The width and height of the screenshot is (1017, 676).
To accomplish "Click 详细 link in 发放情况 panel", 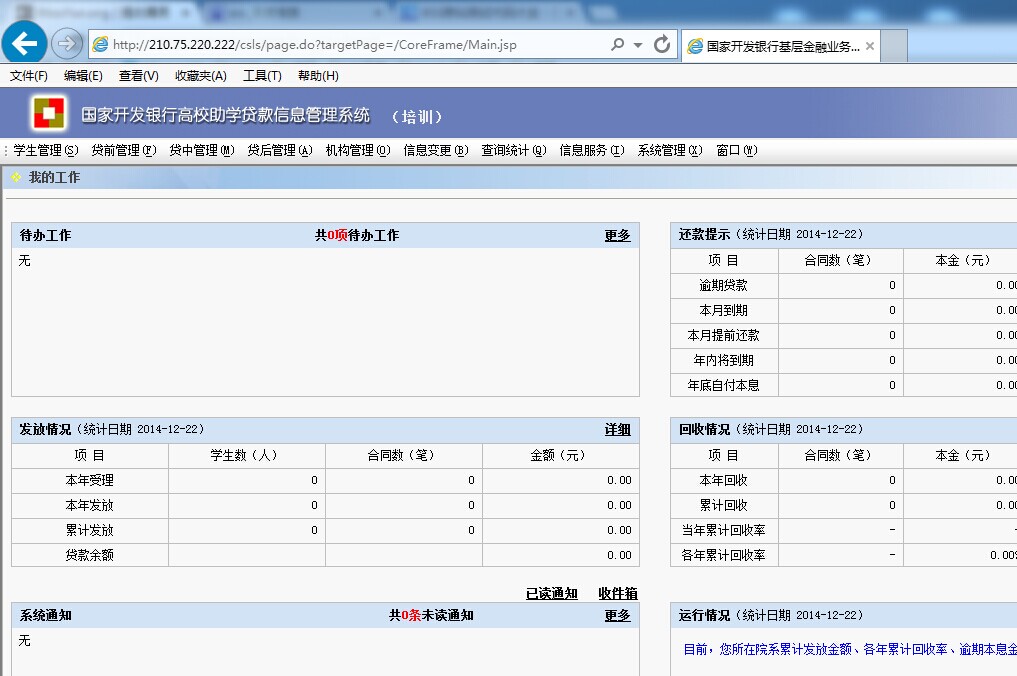I will [x=617, y=429].
